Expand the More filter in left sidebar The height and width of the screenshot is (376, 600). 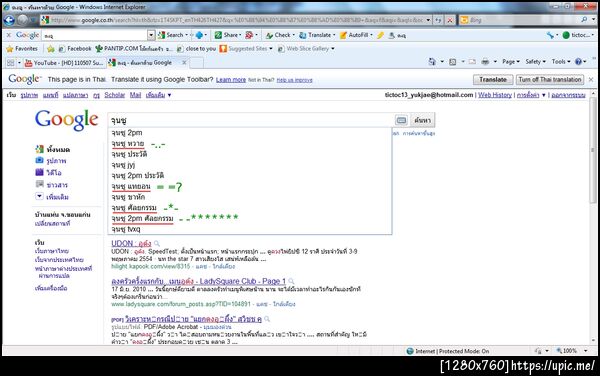click(x=39, y=196)
